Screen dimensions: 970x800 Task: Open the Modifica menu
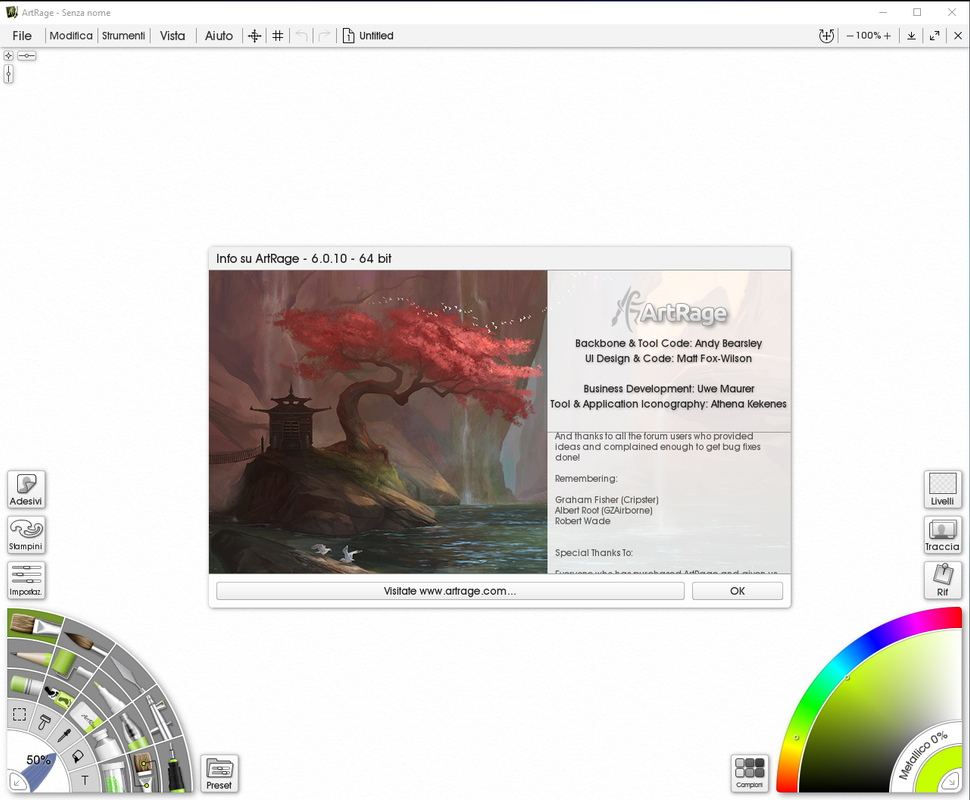71,36
